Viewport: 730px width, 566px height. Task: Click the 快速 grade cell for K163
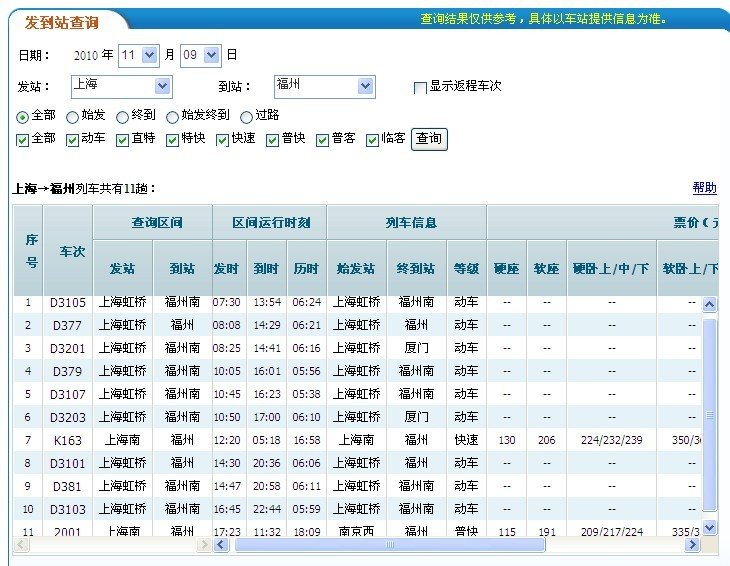pos(466,440)
